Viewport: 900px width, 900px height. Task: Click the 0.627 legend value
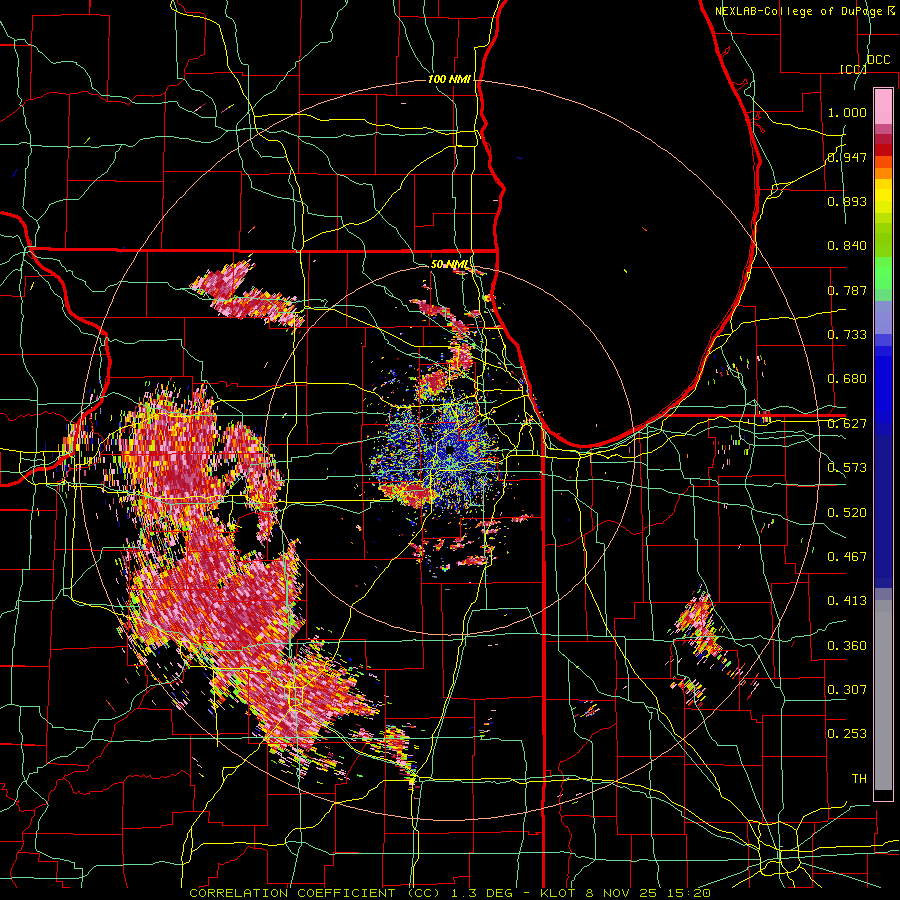coord(847,424)
